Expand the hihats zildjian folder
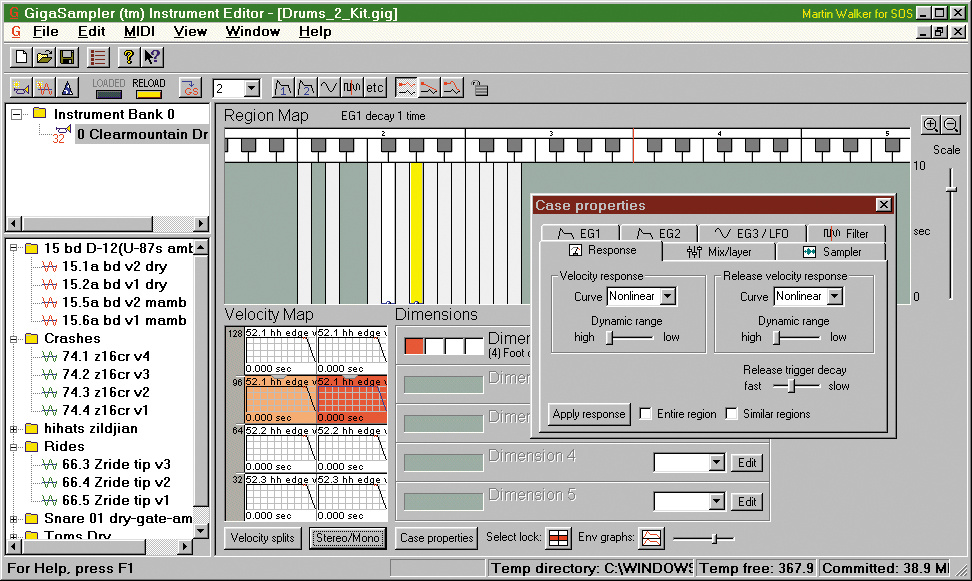This screenshot has width=972, height=581. [x=15, y=429]
